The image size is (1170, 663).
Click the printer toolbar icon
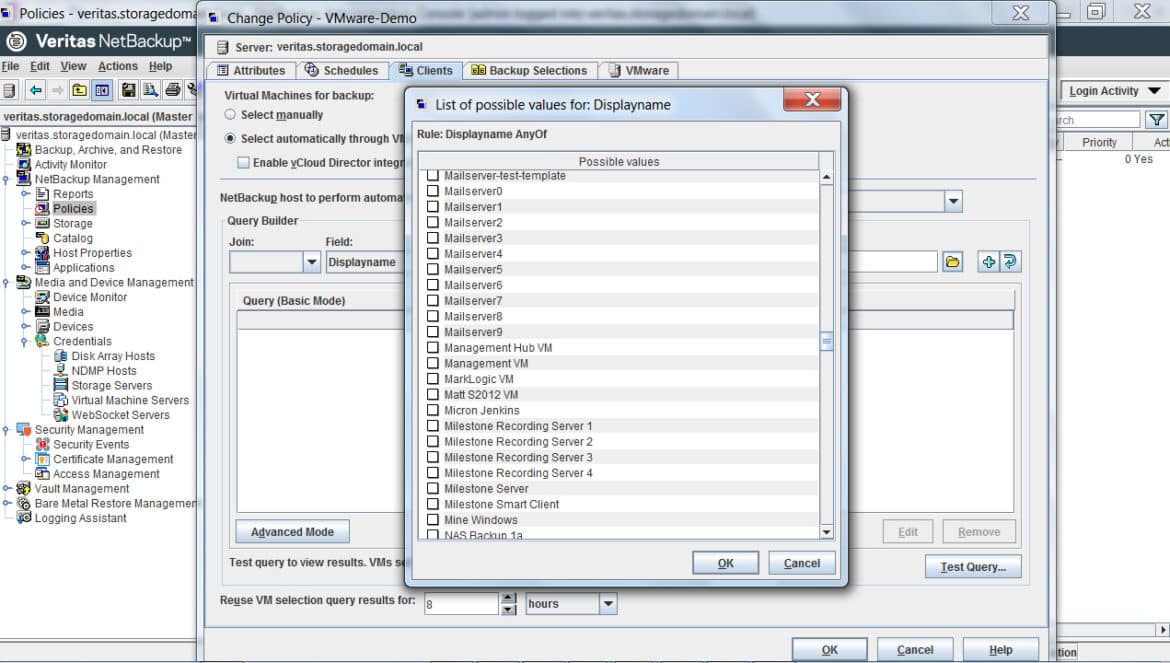tap(172, 90)
